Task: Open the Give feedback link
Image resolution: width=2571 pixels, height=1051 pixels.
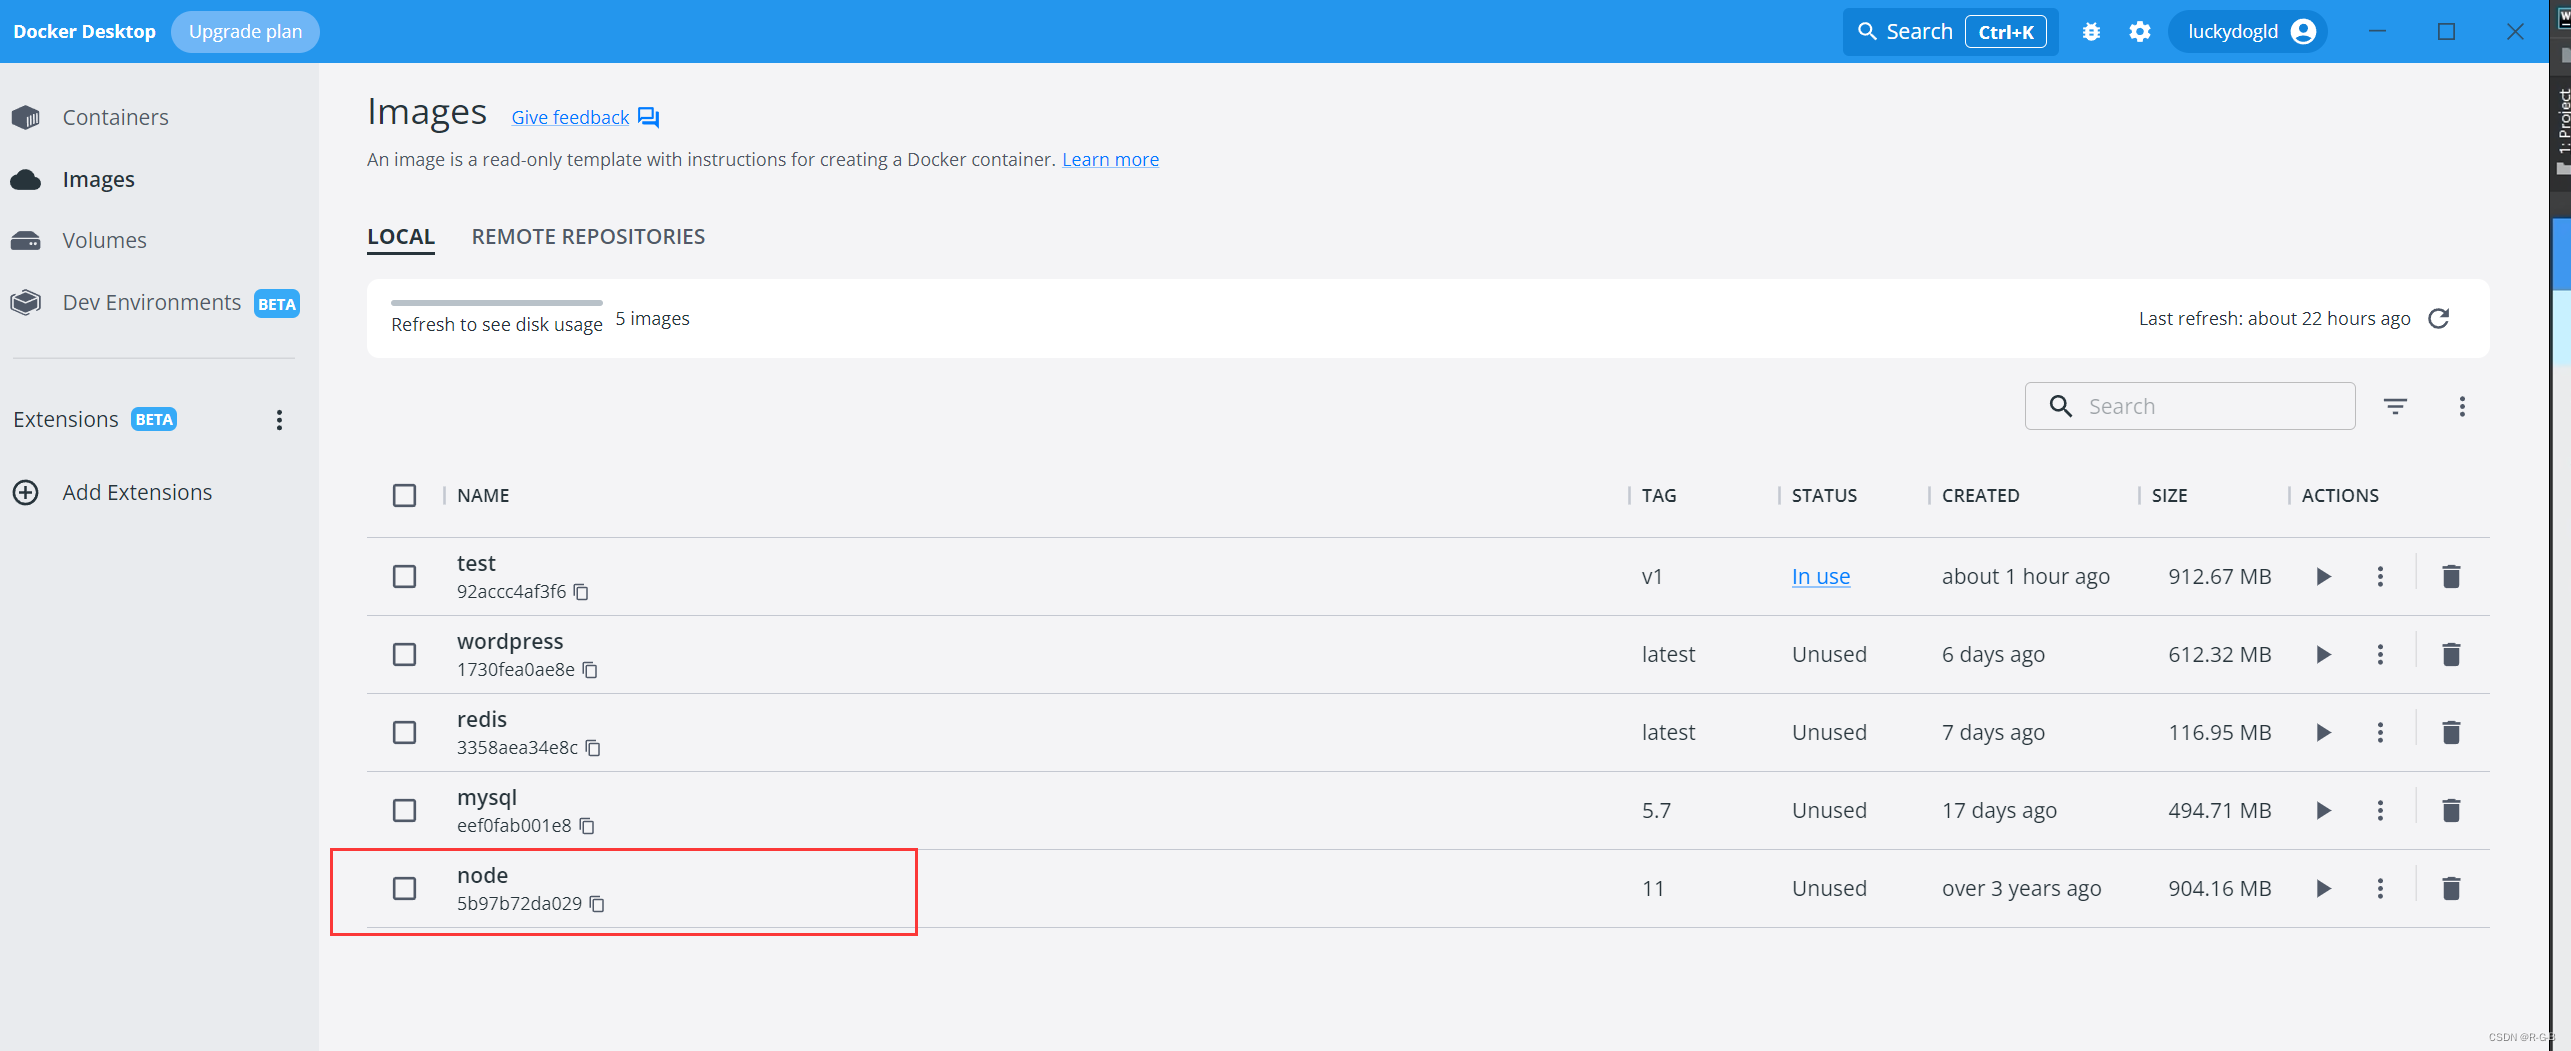Action: 570,118
